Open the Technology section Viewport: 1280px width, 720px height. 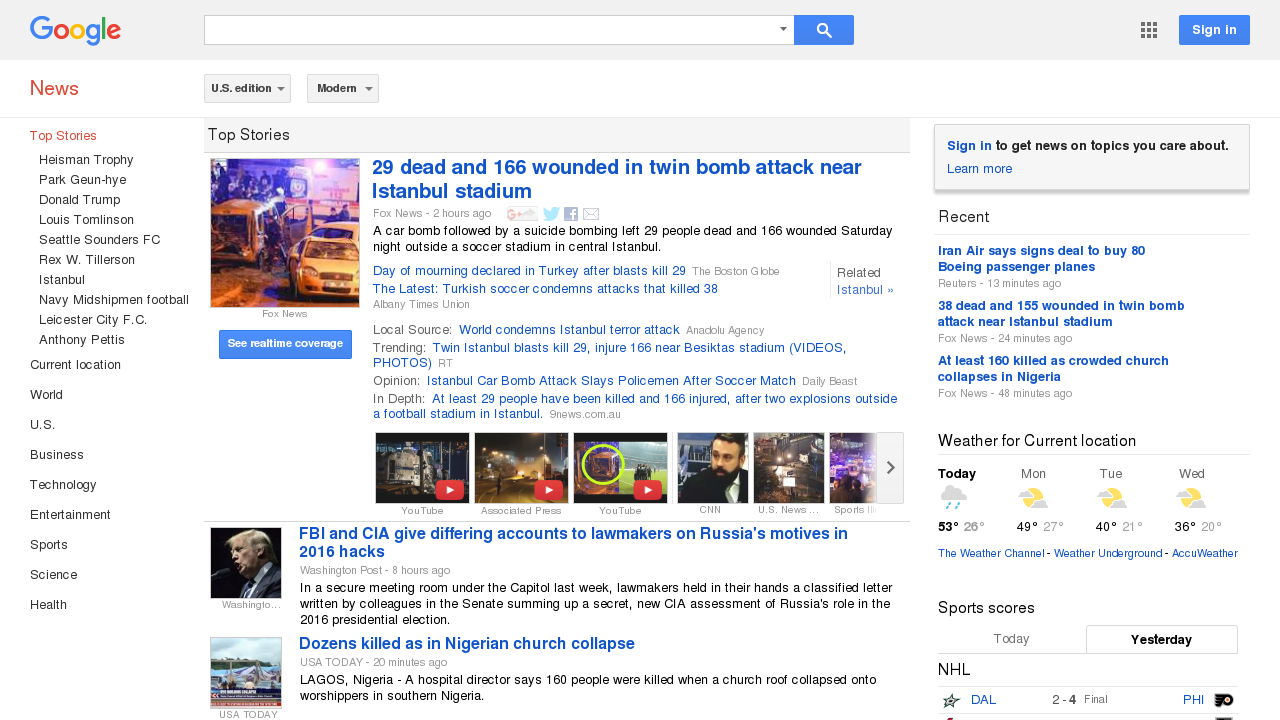pyautogui.click(x=63, y=485)
